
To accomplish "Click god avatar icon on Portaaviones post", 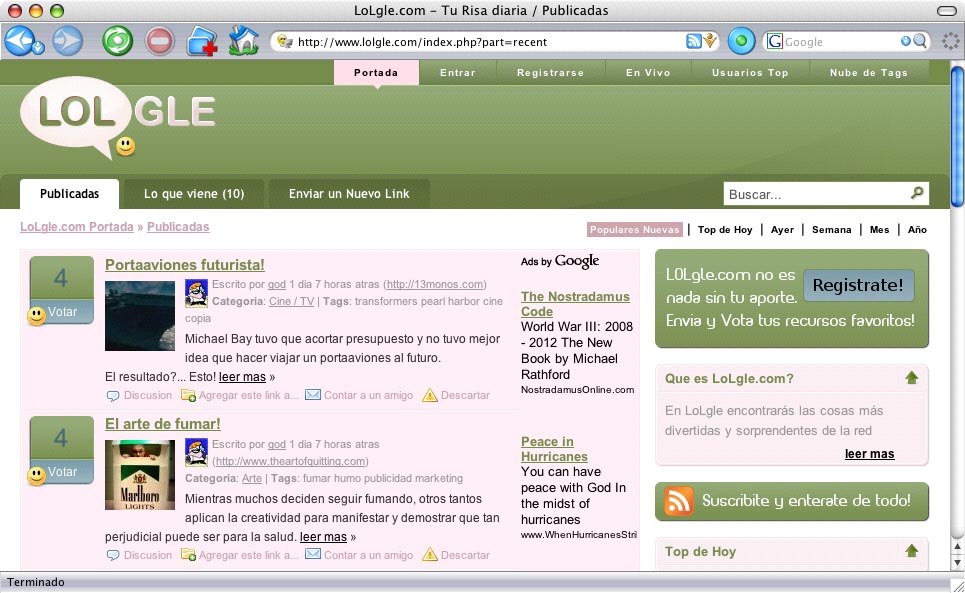I will (196, 293).
